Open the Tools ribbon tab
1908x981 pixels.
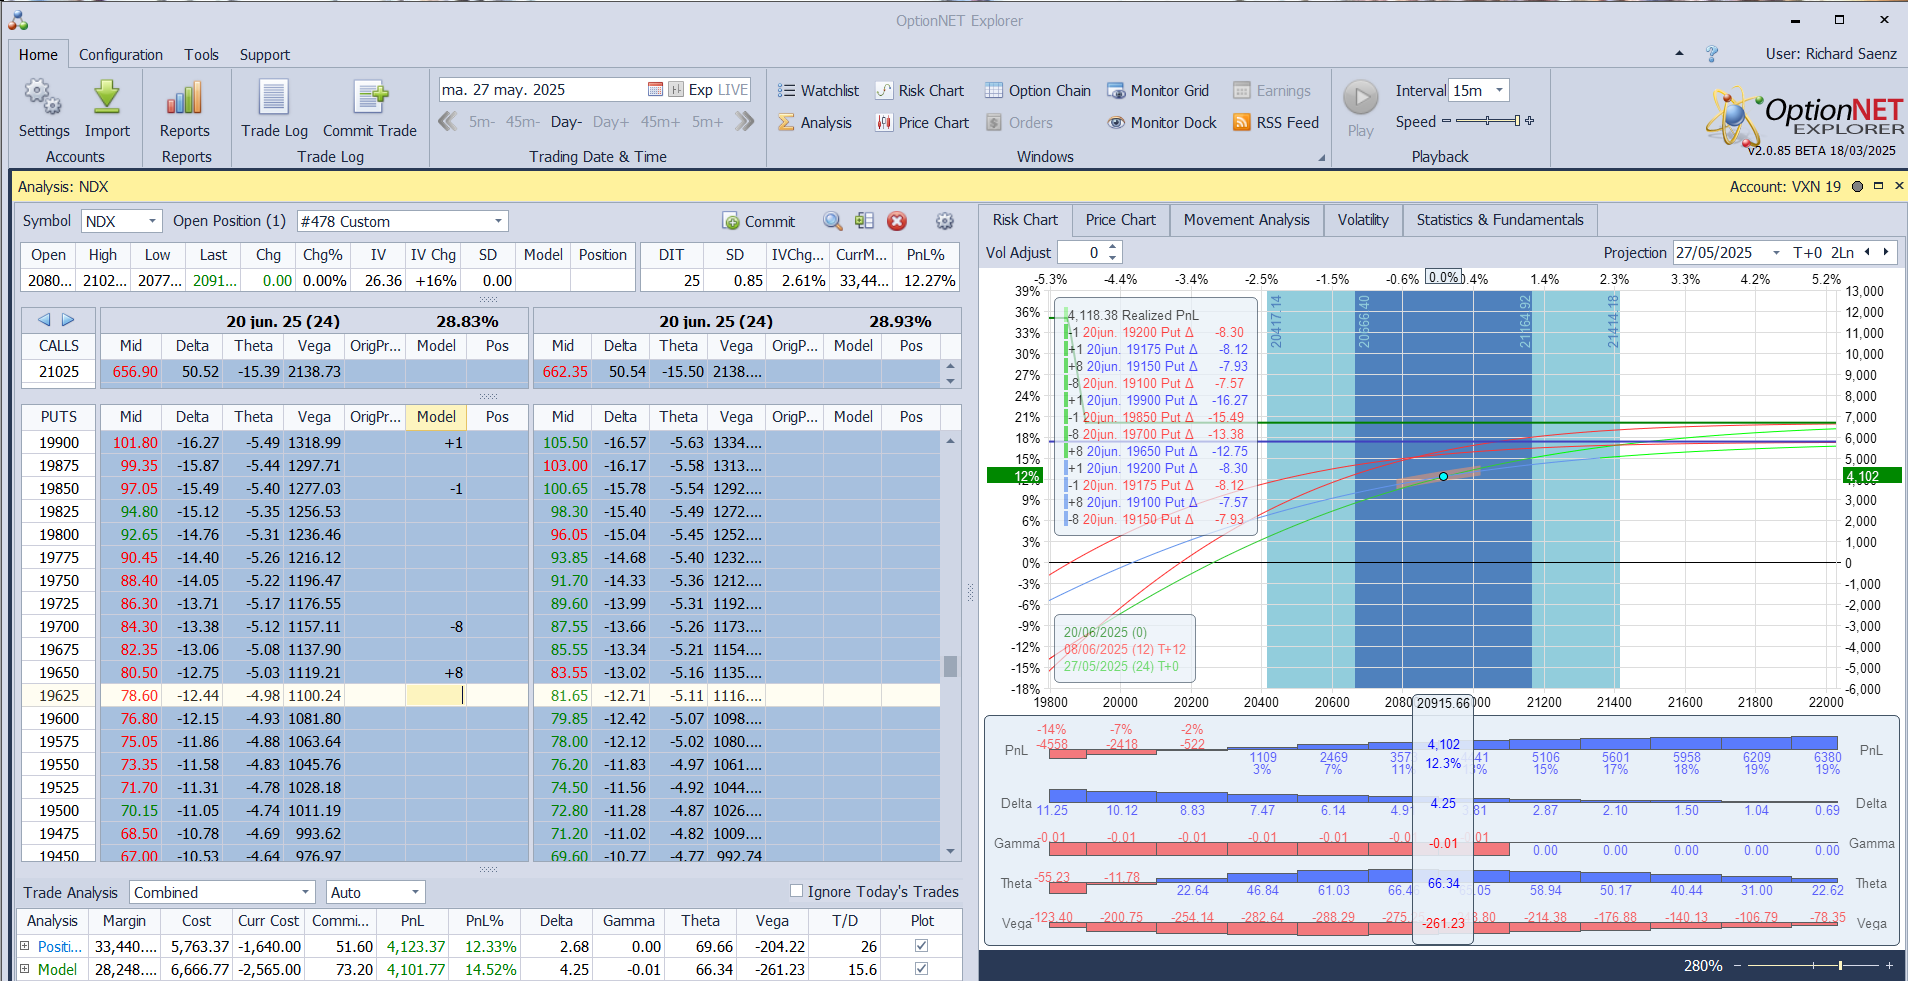(201, 55)
